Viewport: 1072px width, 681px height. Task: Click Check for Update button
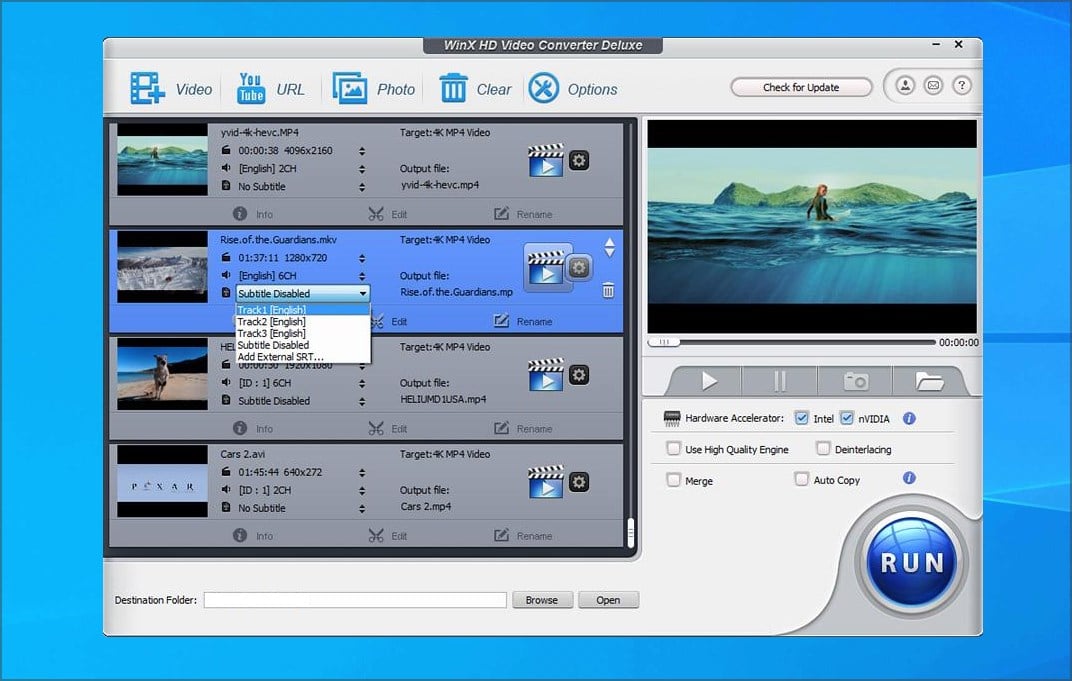point(801,88)
